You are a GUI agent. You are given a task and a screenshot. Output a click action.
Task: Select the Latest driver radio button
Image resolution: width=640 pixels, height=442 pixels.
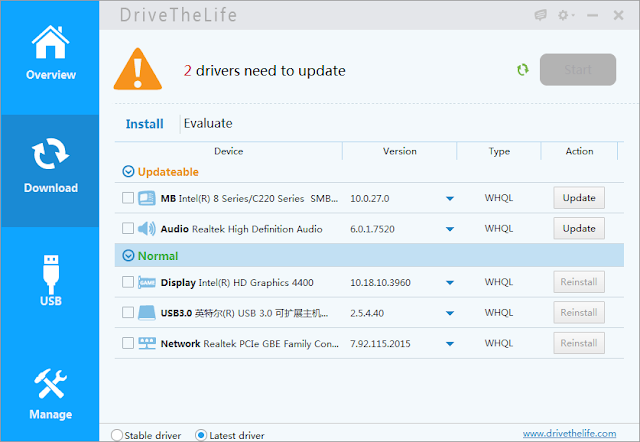tap(201, 435)
